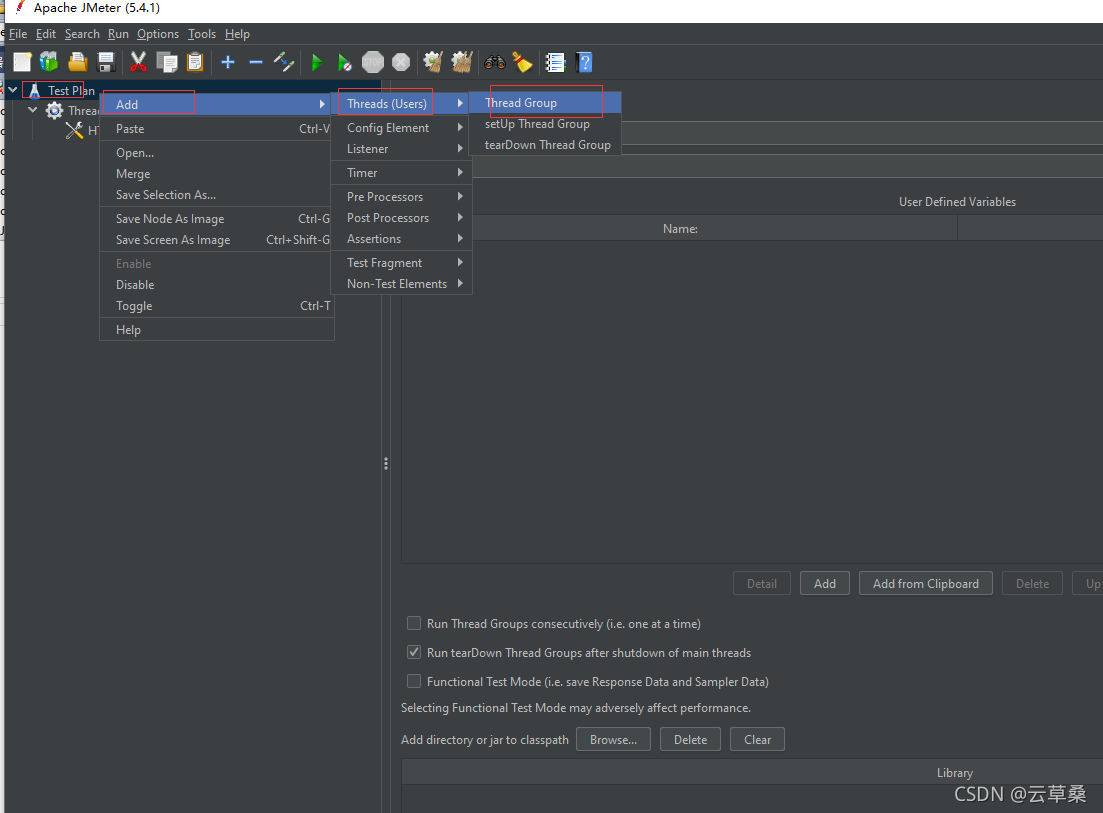
Task: Click the Expand All plus icon
Action: 227,62
